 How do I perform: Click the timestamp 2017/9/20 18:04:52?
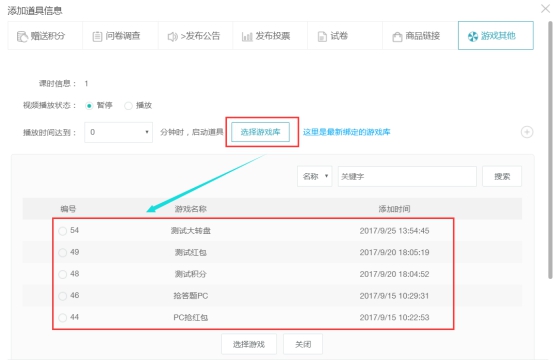click(x=394, y=275)
